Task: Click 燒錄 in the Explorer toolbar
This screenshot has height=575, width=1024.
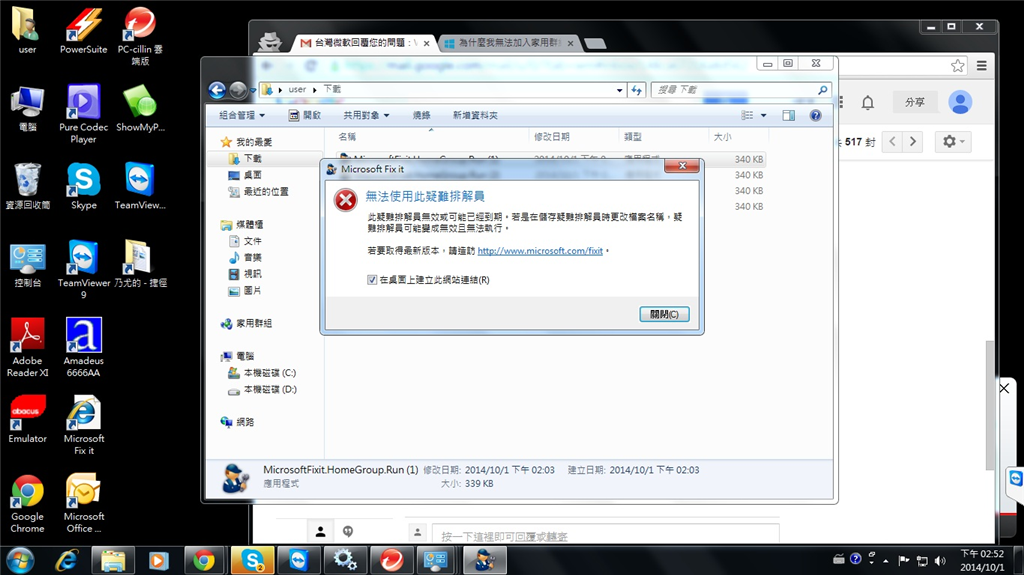Action: (x=421, y=115)
